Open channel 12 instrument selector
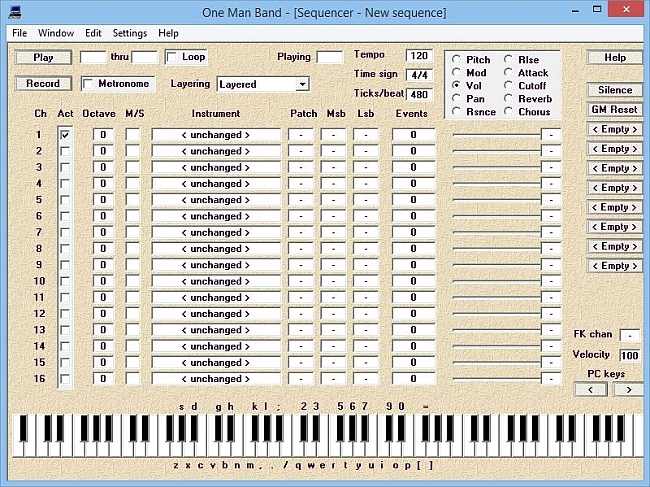The image size is (650, 487). click(216, 314)
